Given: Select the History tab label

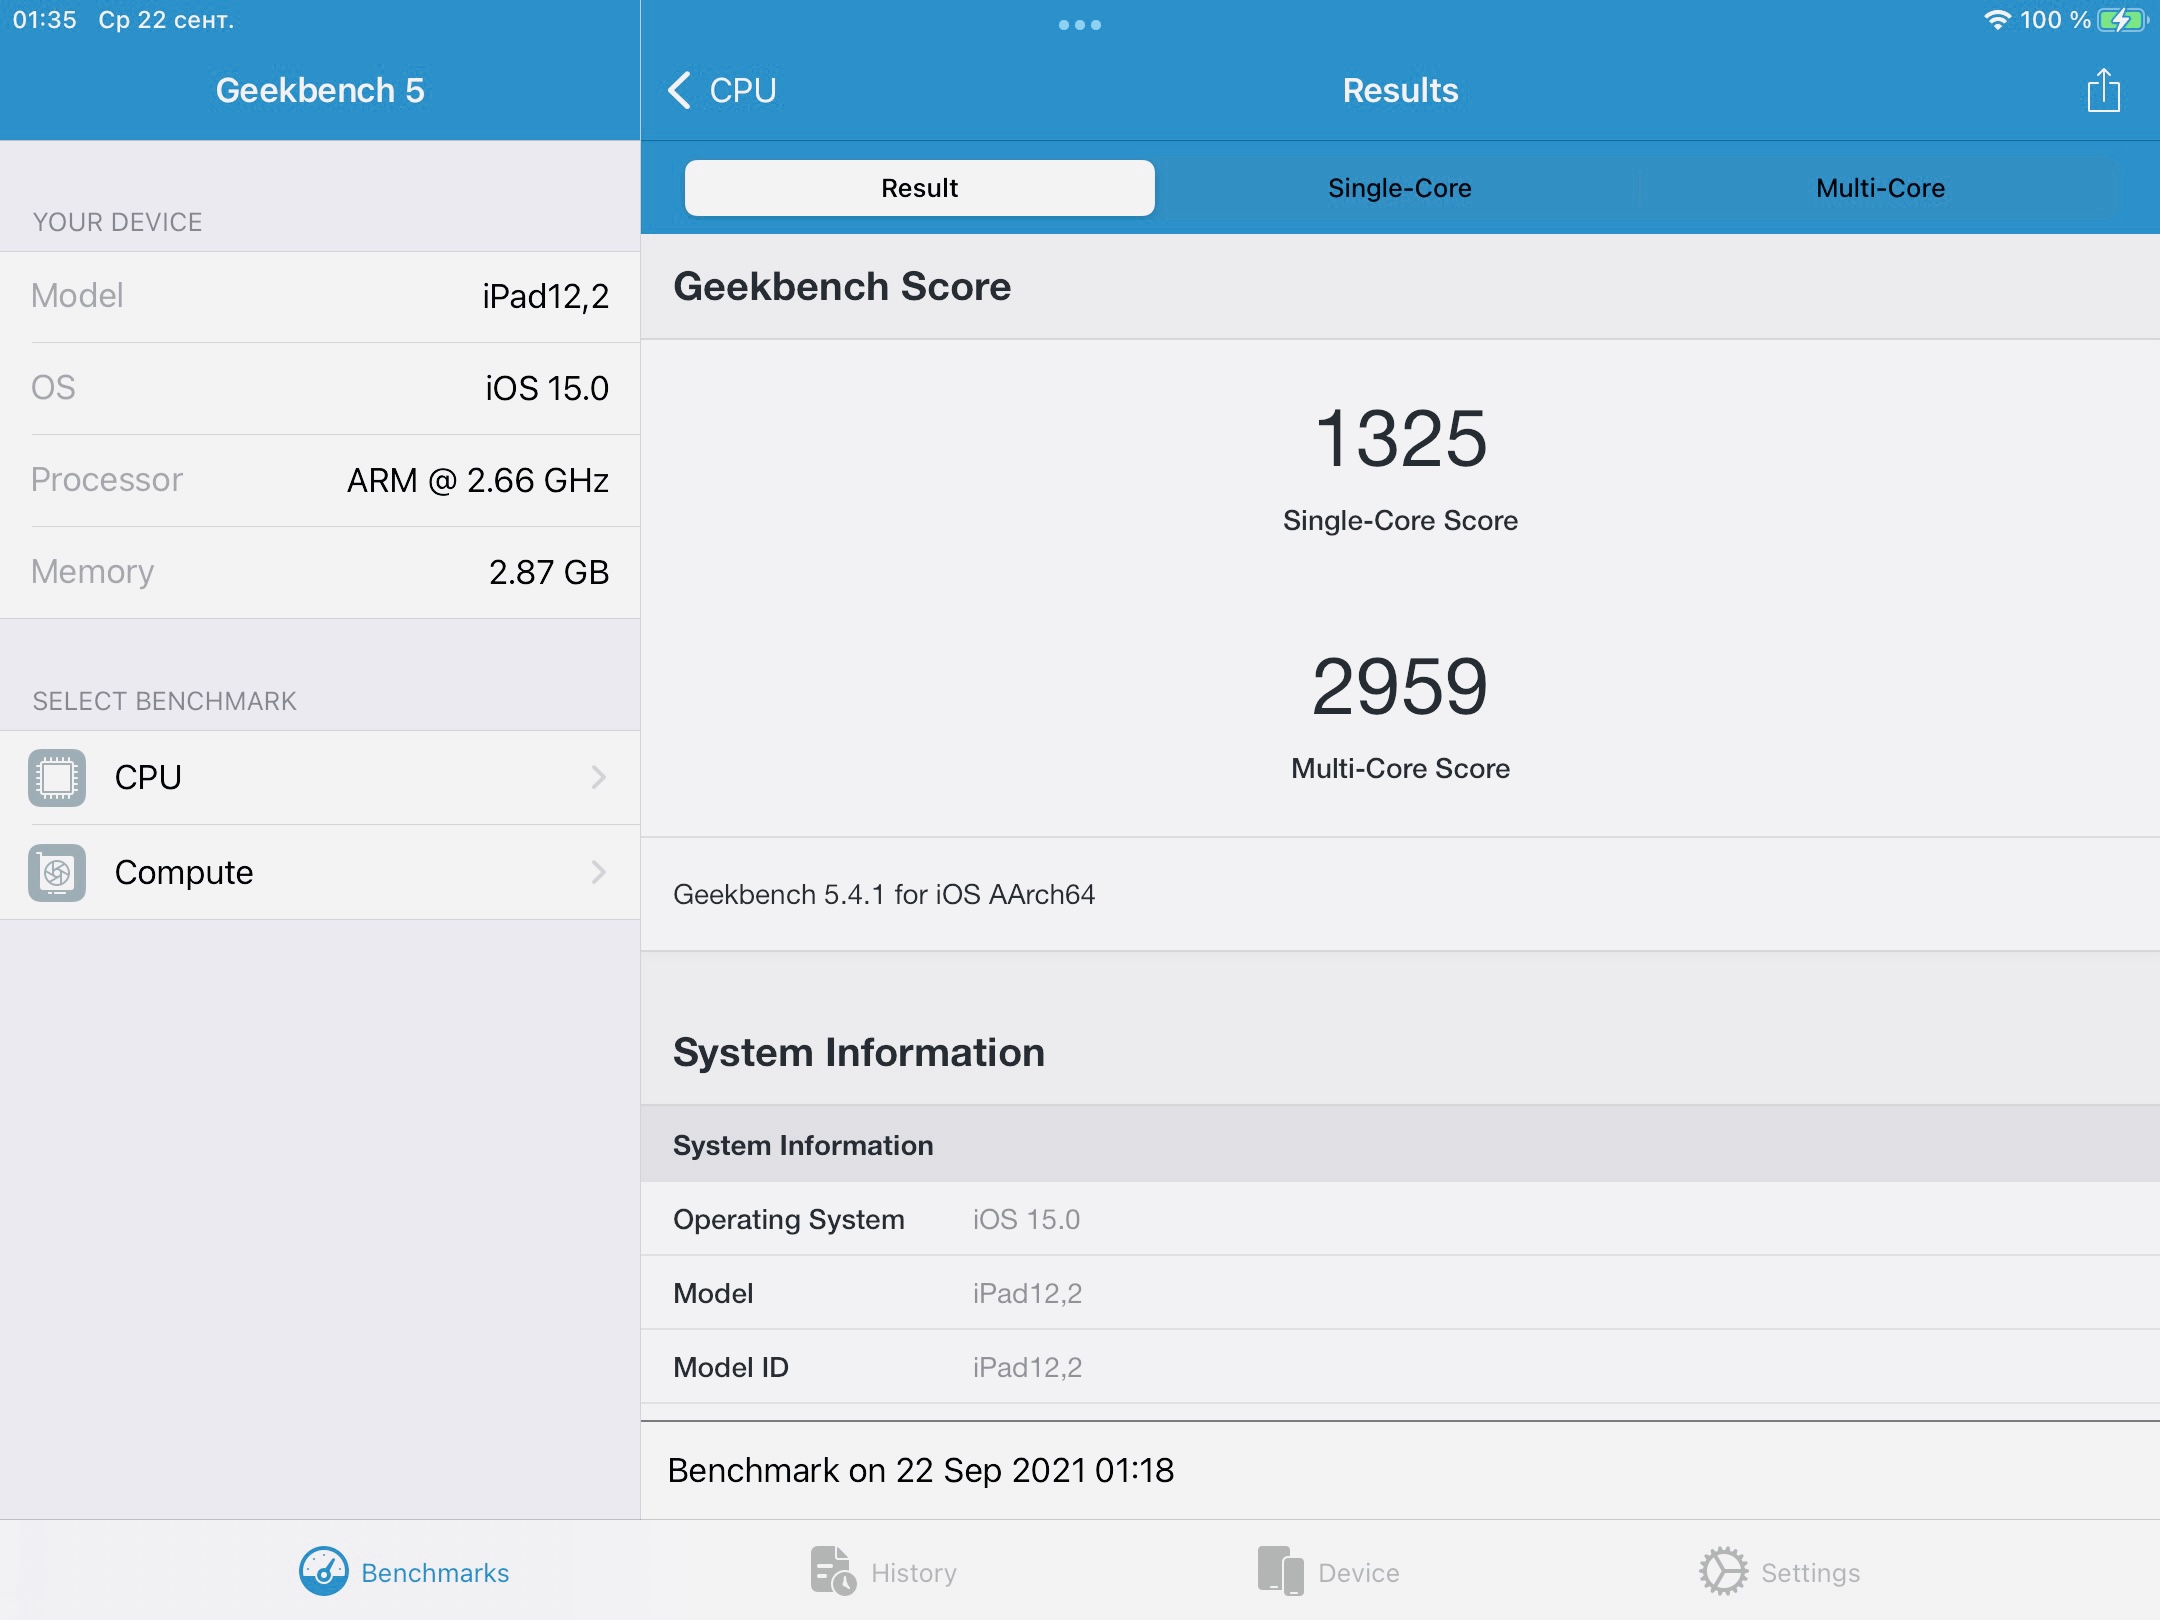Looking at the screenshot, I should pos(913,1573).
